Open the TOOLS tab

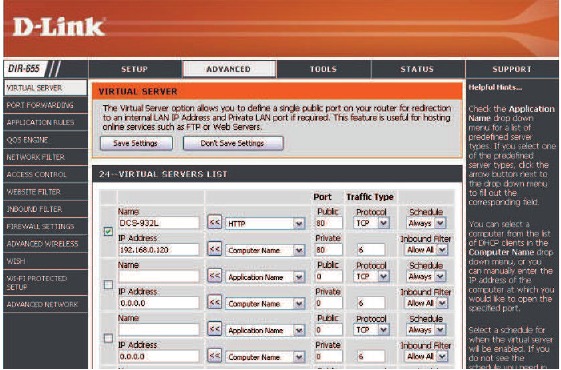coord(323,69)
